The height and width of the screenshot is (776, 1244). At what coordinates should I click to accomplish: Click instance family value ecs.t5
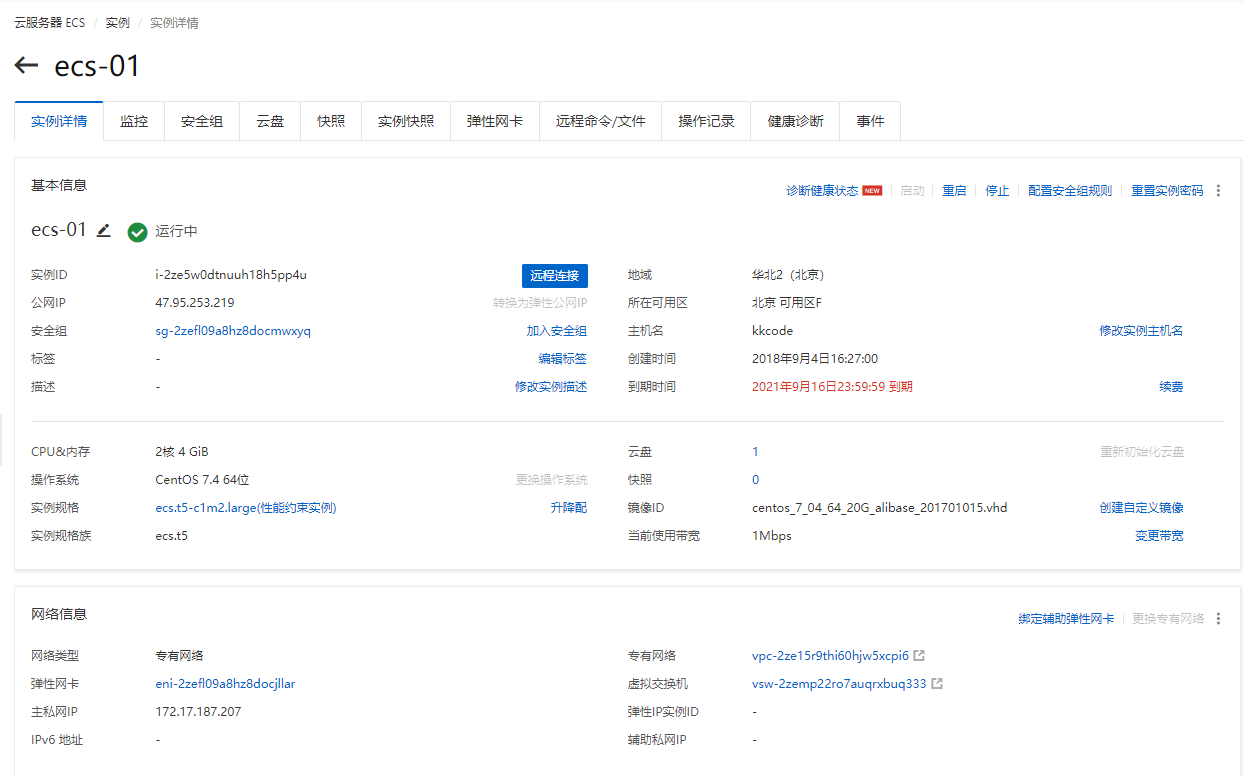171,536
